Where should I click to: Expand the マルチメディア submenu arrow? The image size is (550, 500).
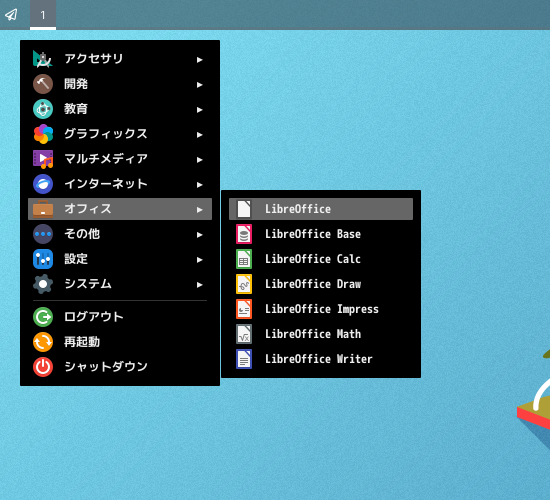pyautogui.click(x=200, y=160)
